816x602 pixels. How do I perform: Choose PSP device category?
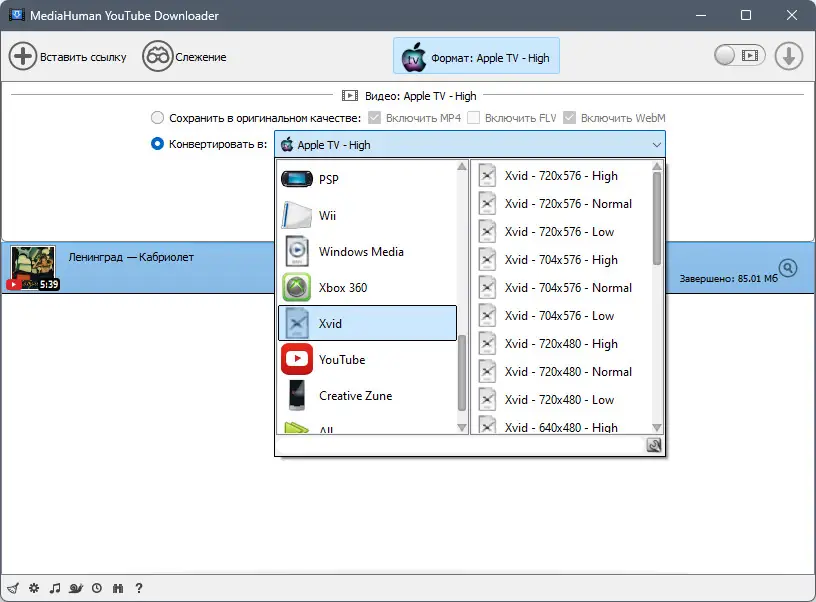pos(367,179)
